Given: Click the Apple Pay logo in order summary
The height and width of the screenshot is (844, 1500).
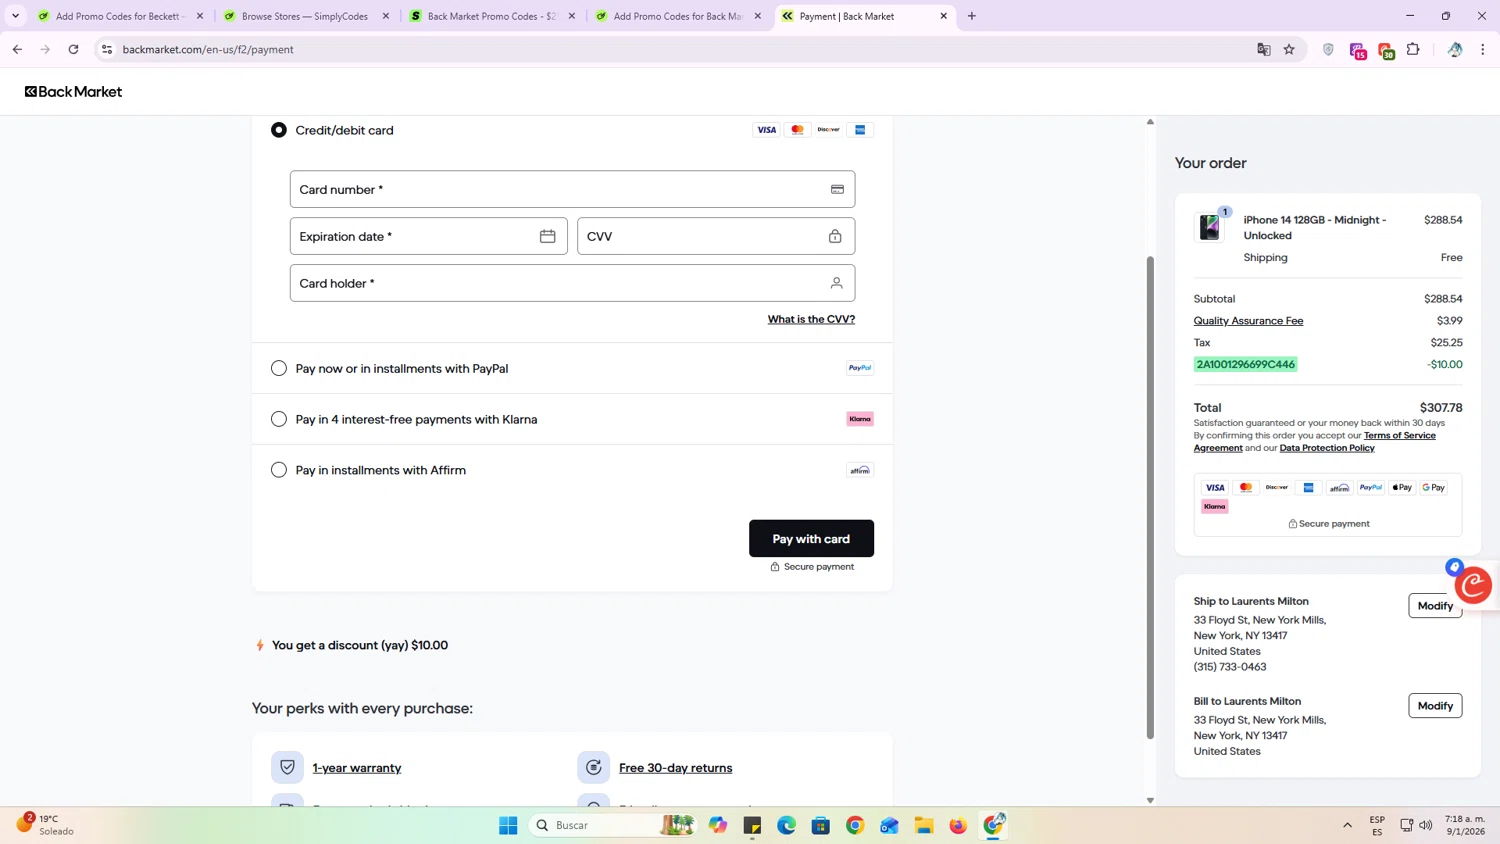Looking at the screenshot, I should point(1402,488).
